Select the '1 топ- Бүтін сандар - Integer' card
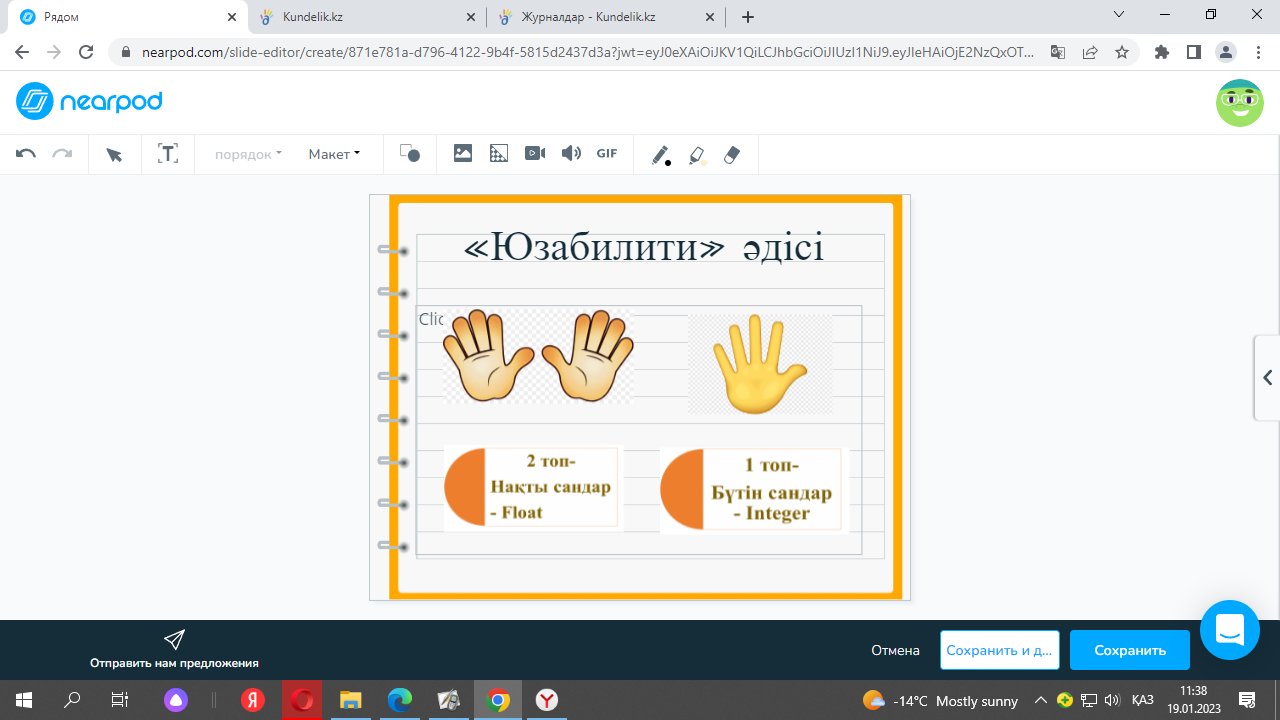The image size is (1280, 720). click(x=754, y=491)
